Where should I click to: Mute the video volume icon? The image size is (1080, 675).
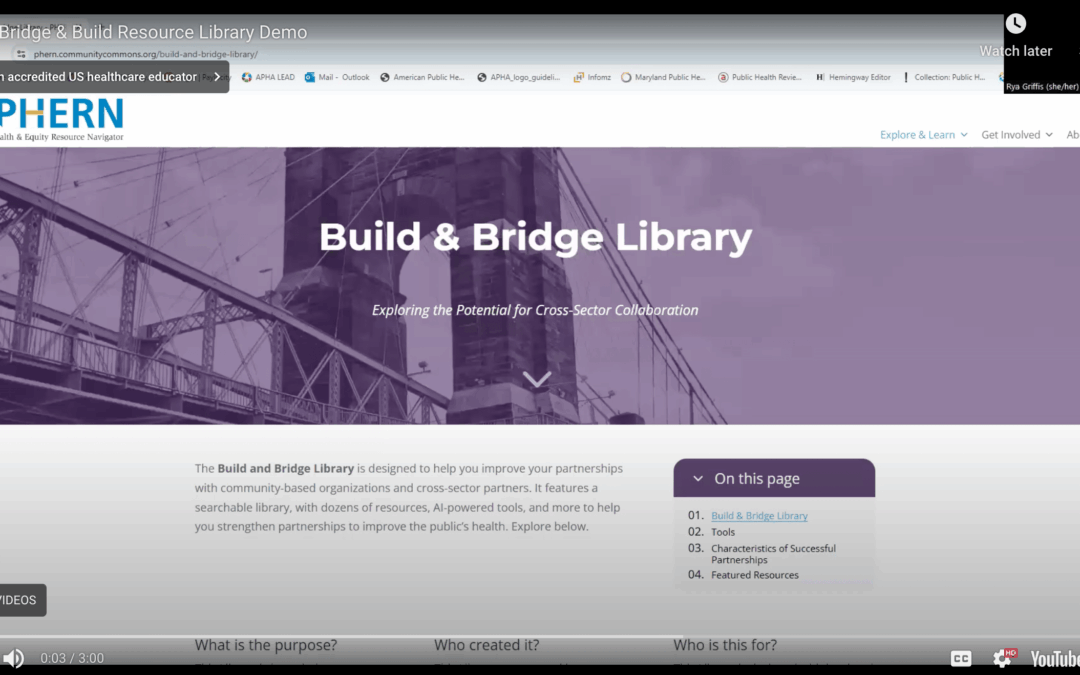12,658
